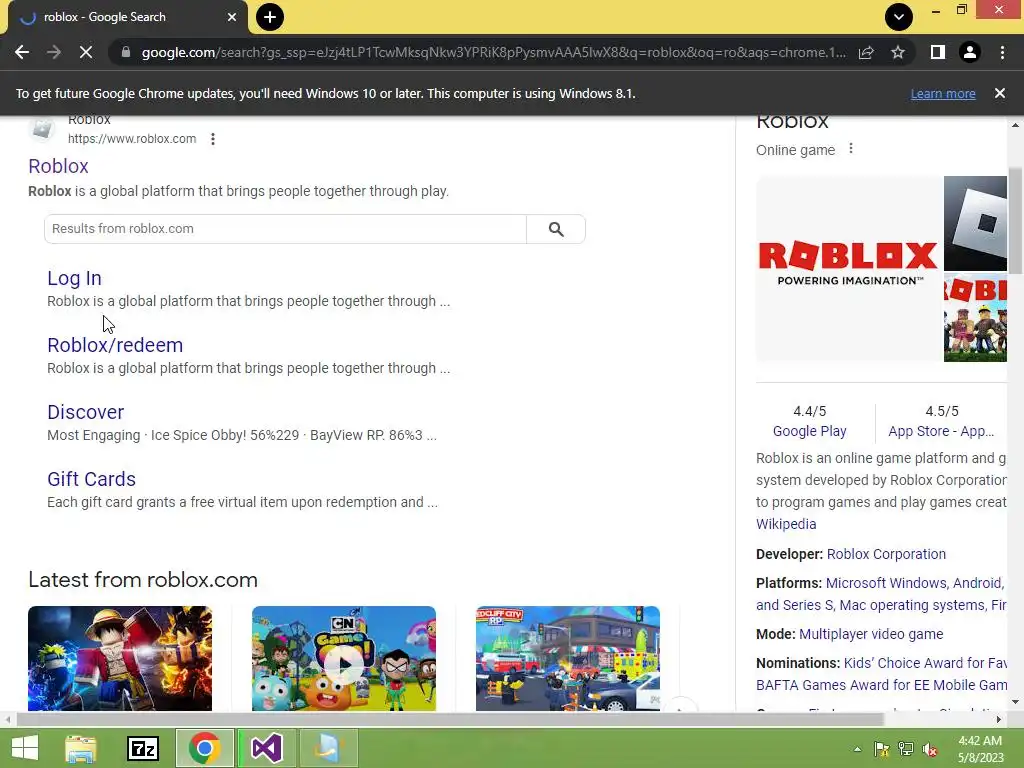1024x768 pixels.
Task: Open the Roblox/redeem sitelink
Action: pos(115,345)
